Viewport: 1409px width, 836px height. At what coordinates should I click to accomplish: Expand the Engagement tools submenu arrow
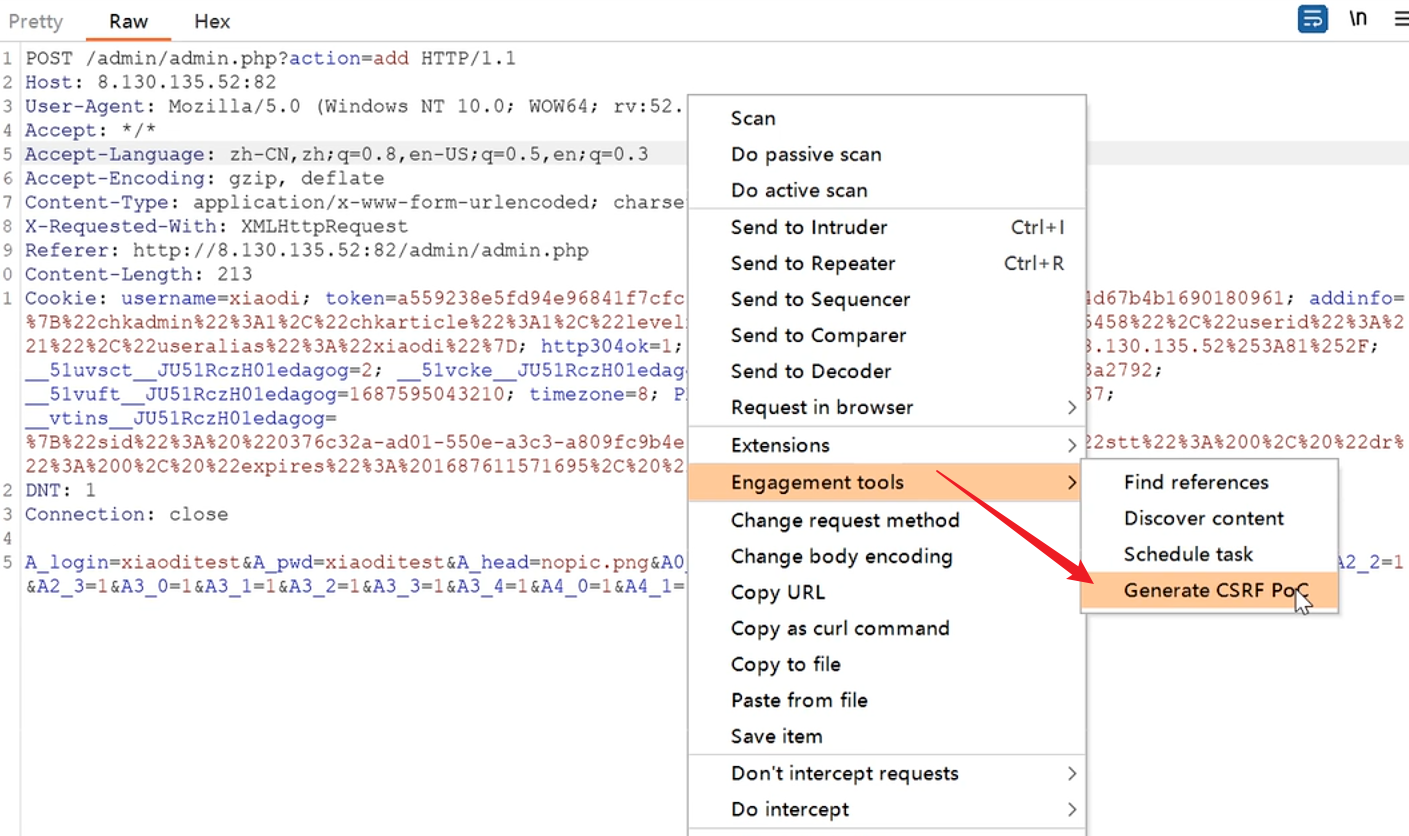(x=1072, y=483)
